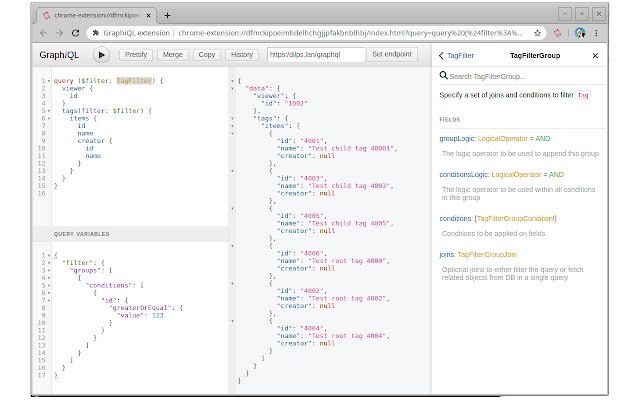Click the TagFilter type in the query
The image size is (640, 400).
134,81
